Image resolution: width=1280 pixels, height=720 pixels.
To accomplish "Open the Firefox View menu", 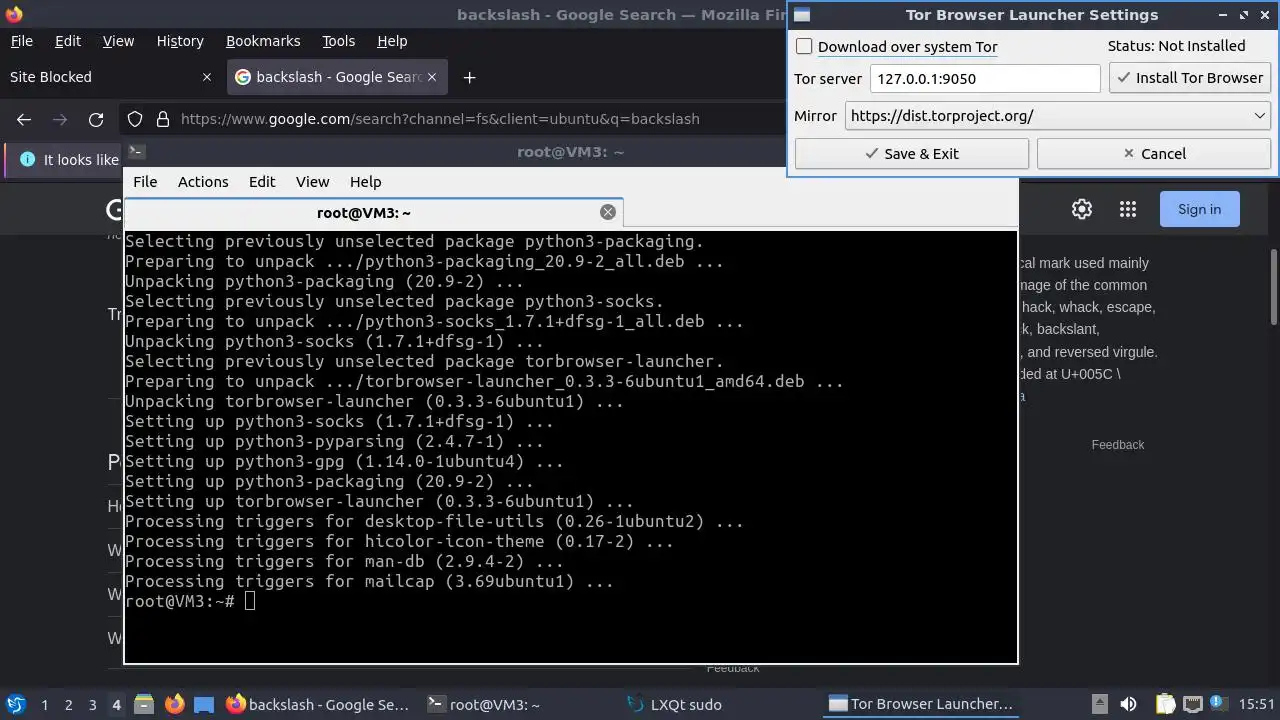I will [x=118, y=41].
